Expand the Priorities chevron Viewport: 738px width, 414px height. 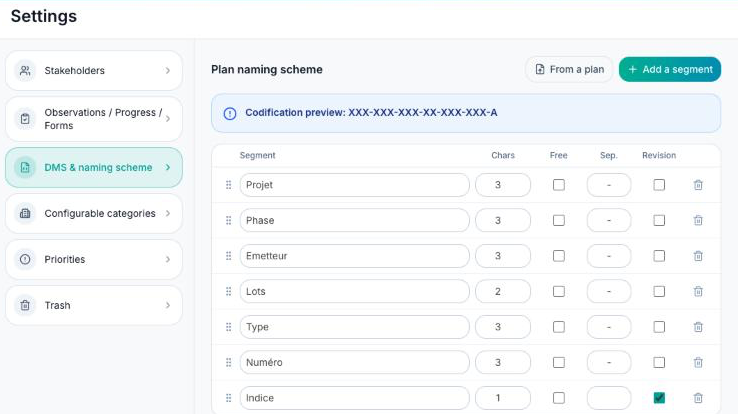click(x=168, y=259)
